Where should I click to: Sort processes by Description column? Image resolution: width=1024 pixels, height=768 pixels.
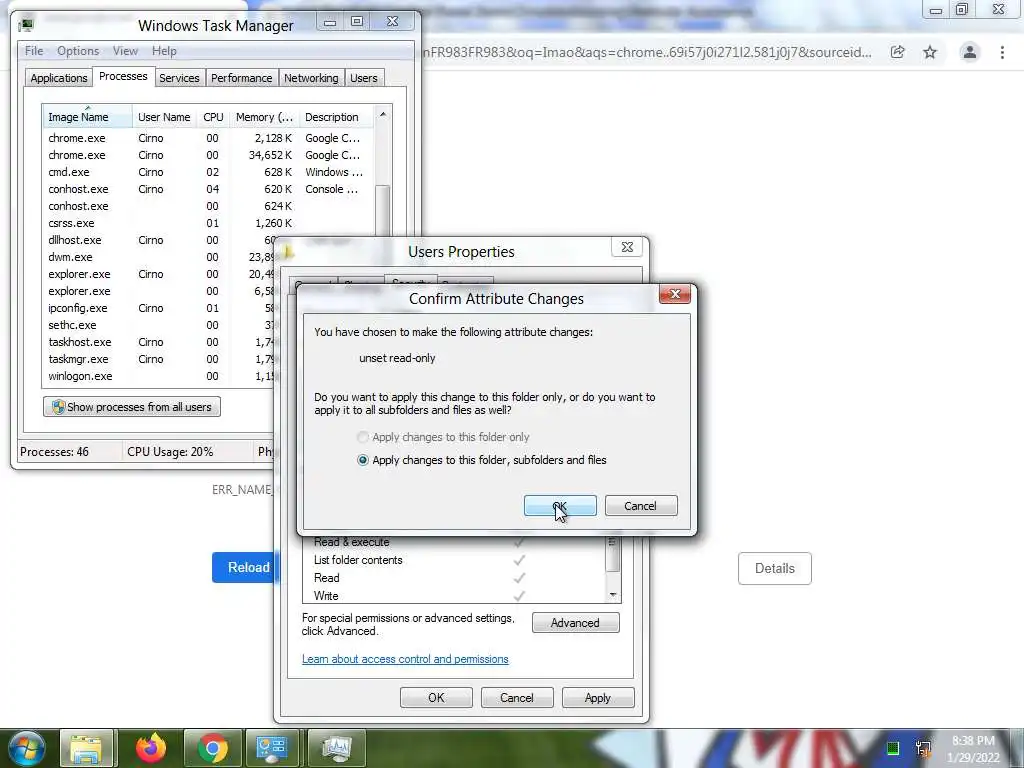[x=336, y=117]
